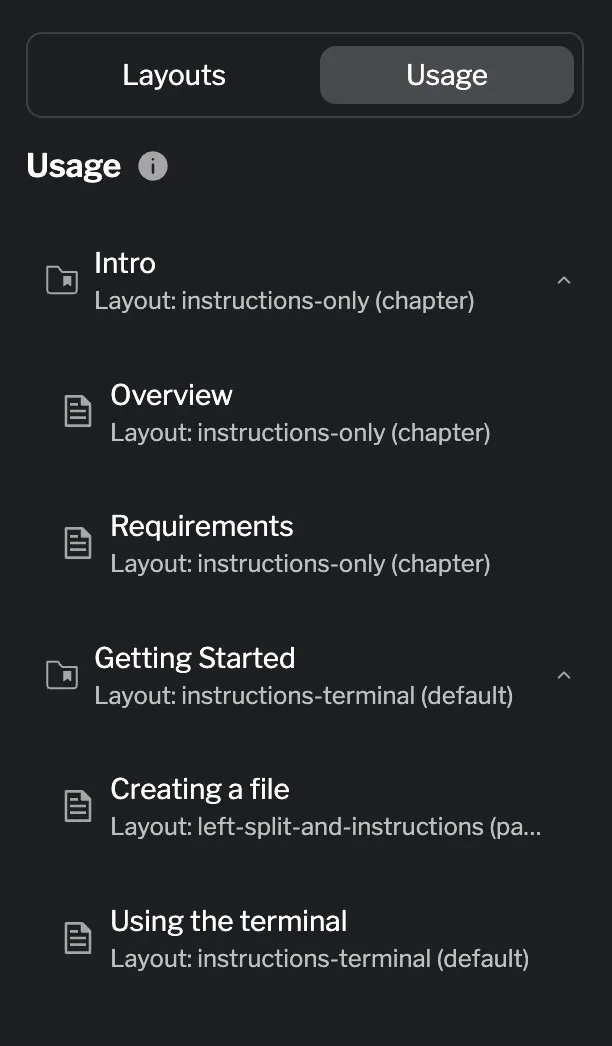This screenshot has height=1046, width=612.
Task: Switch to the Layouts tab
Action: (x=174, y=74)
